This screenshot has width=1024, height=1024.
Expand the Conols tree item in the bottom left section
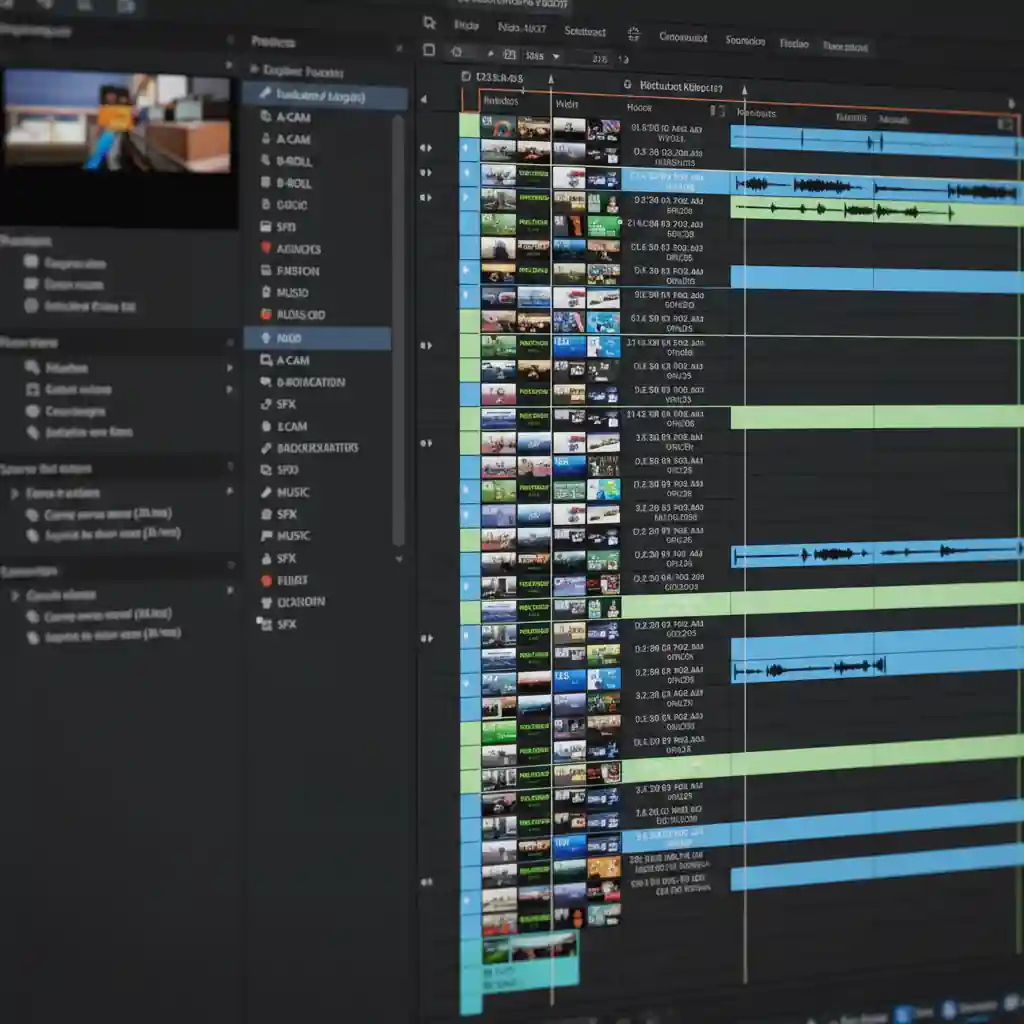click(14, 596)
